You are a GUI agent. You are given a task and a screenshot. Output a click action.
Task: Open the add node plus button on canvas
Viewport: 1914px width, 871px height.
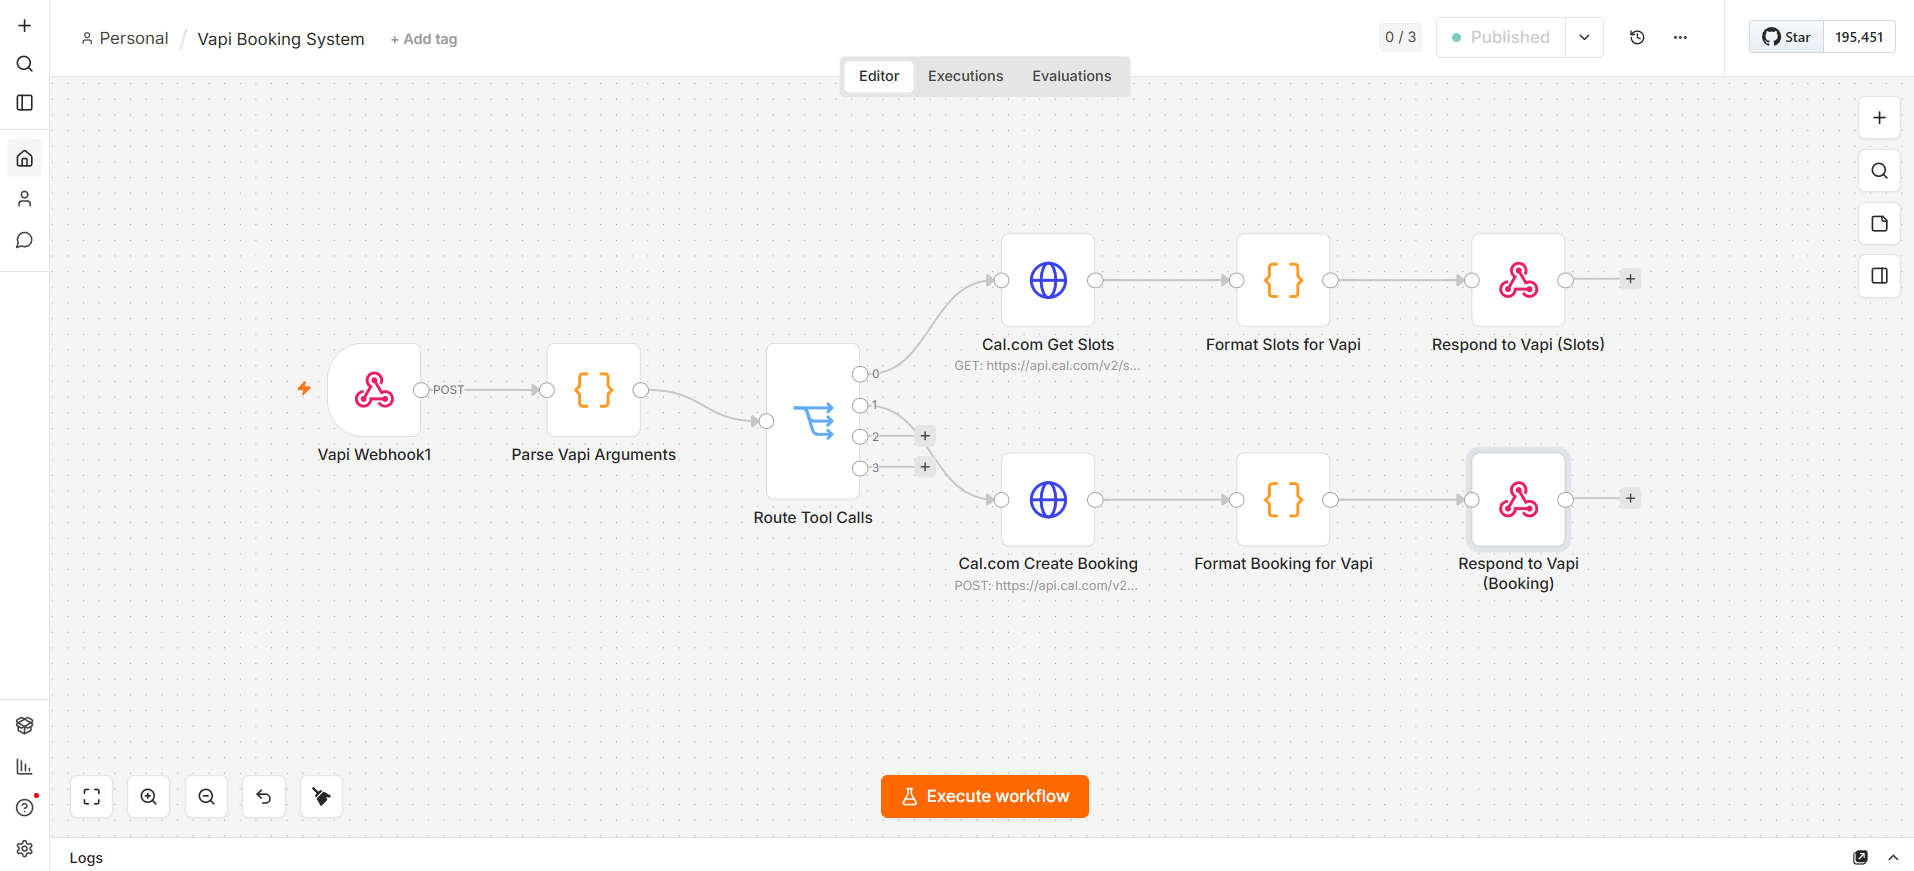click(1879, 118)
